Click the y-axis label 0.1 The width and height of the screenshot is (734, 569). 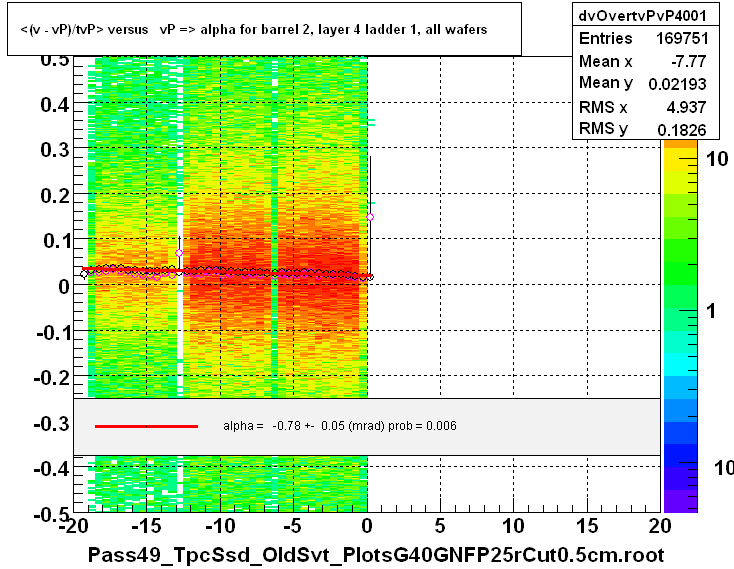[x=56, y=241]
